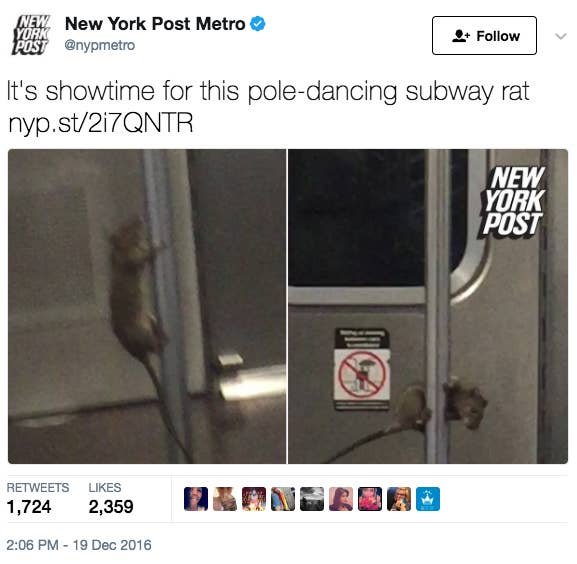Open the nyp.st/2i7QNTR link
The height and width of the screenshot is (564, 577).
100,123
